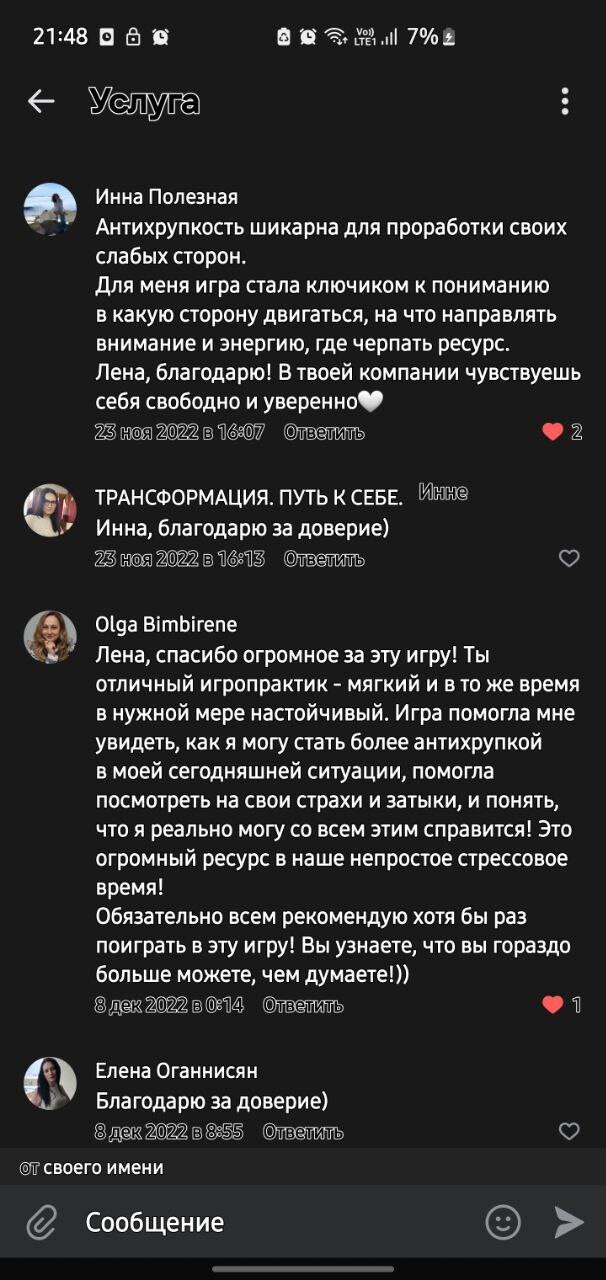606x1280 pixels.
Task: Tap the paperclip attach icon
Action: point(41,1222)
